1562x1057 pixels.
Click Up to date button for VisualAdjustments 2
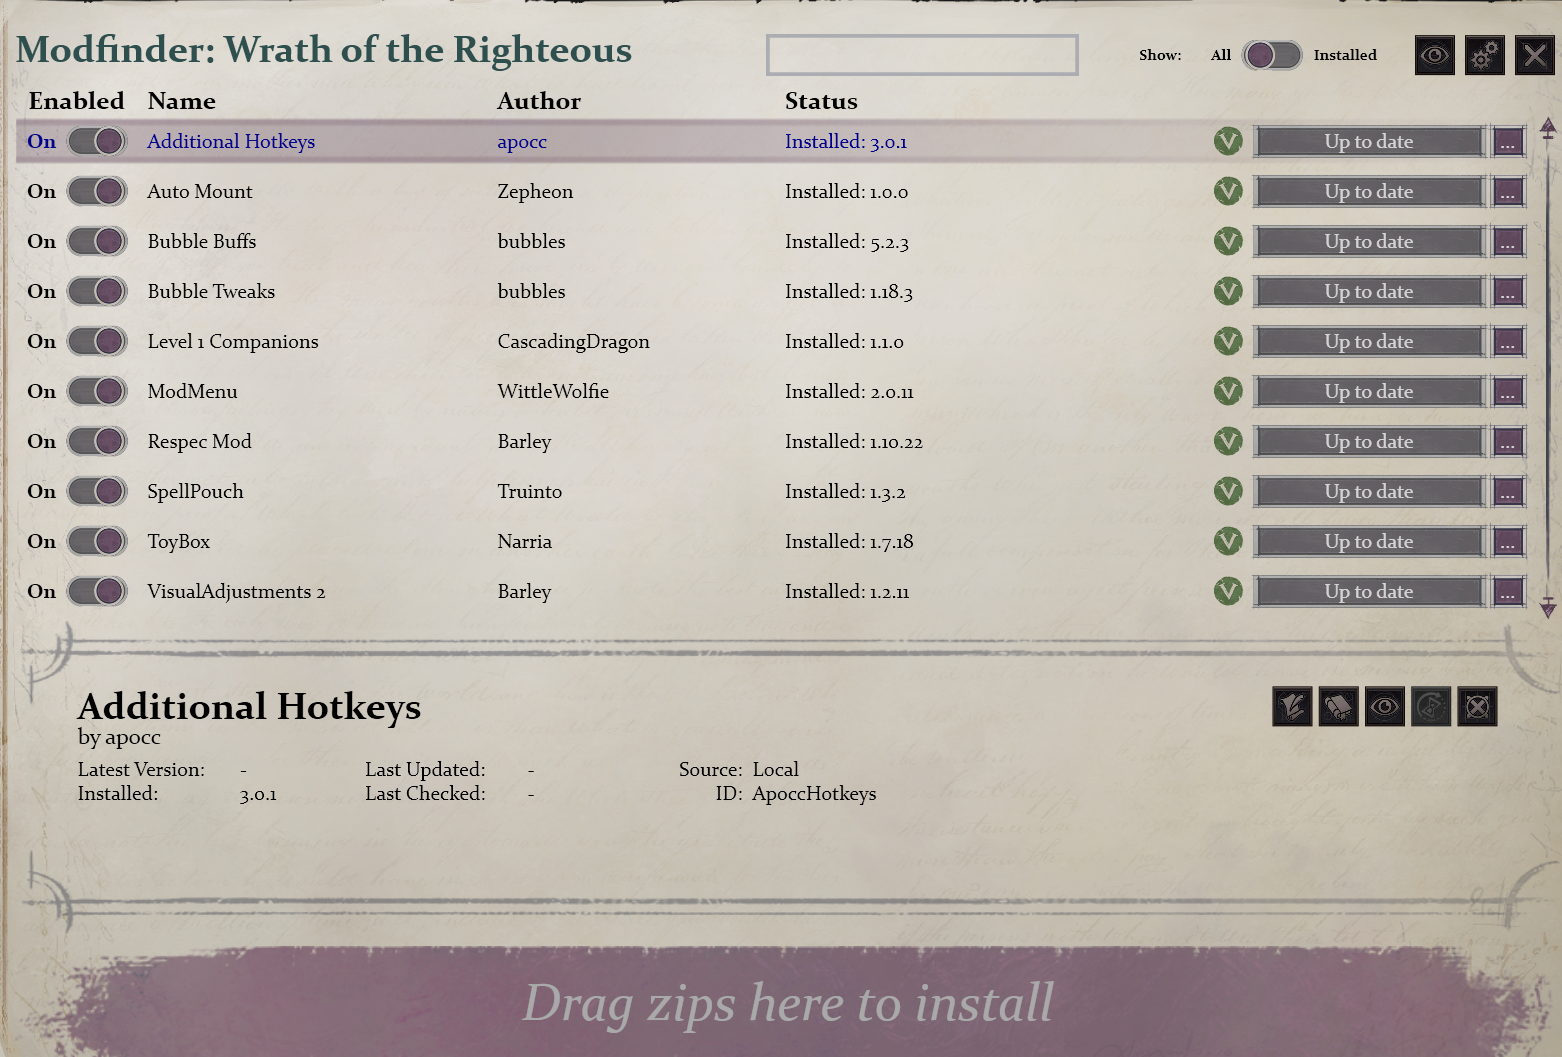(x=1369, y=591)
